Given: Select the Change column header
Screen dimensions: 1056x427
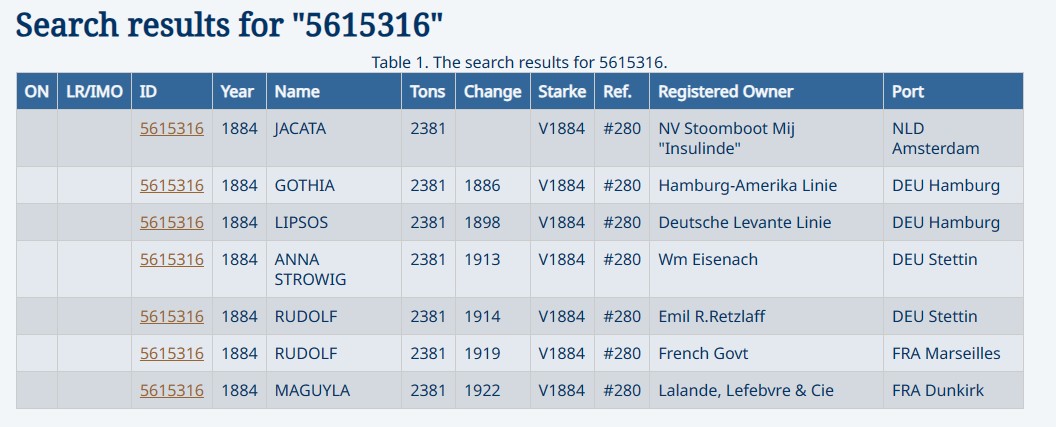Looking at the screenshot, I should tap(492, 91).
